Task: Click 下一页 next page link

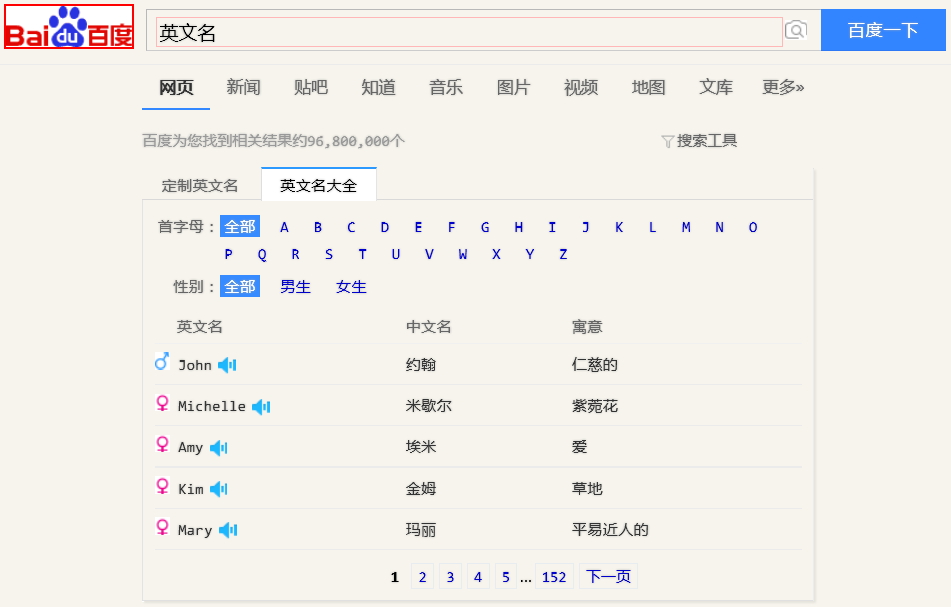Action: pos(608,576)
